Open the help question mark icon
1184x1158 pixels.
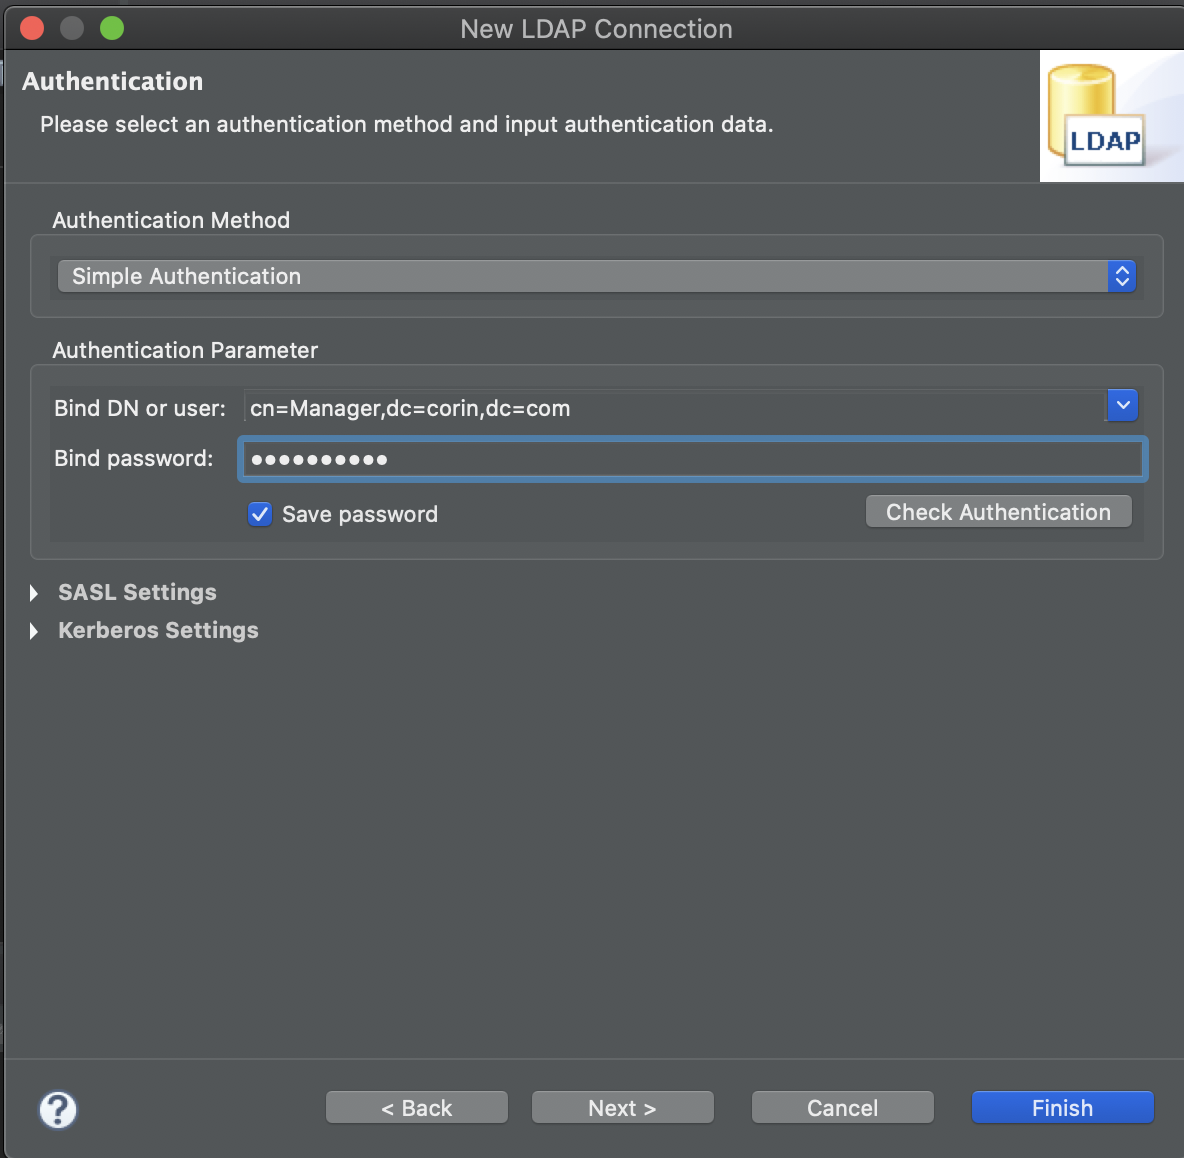point(58,1110)
